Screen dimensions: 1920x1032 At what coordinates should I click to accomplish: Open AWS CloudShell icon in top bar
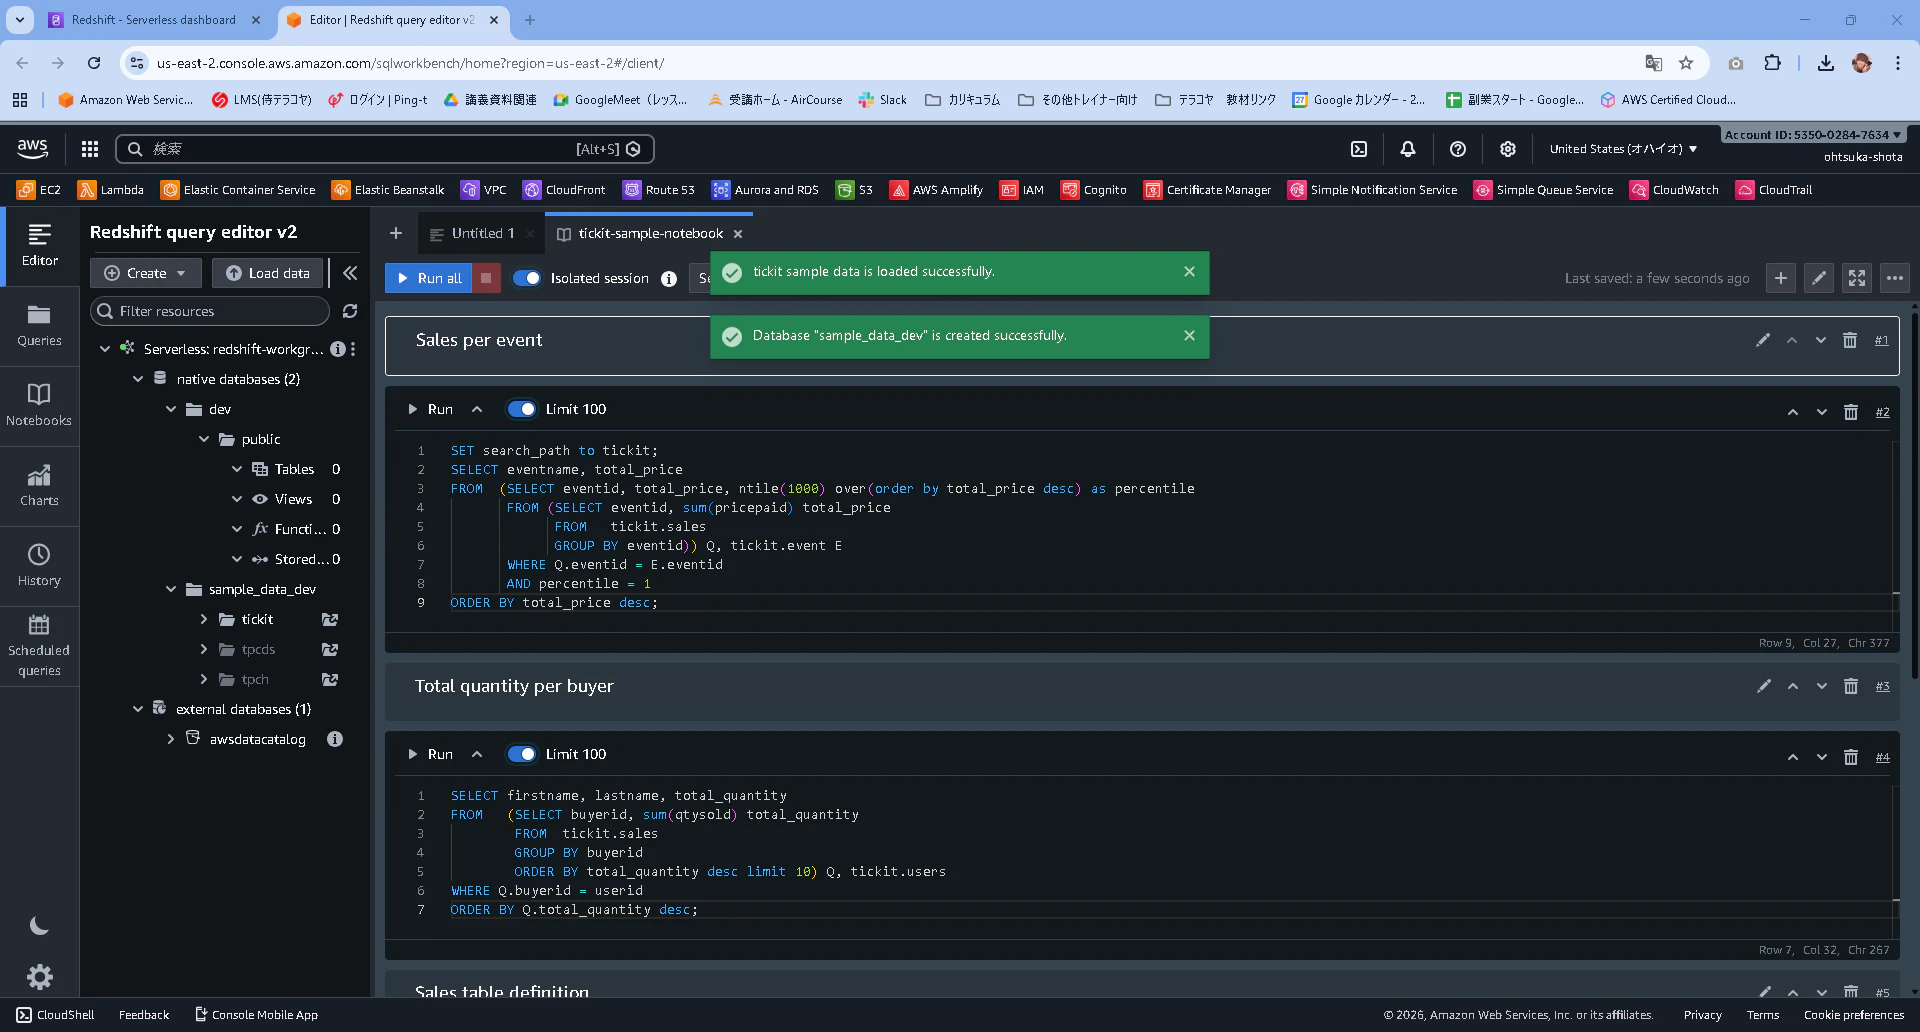pos(1359,149)
